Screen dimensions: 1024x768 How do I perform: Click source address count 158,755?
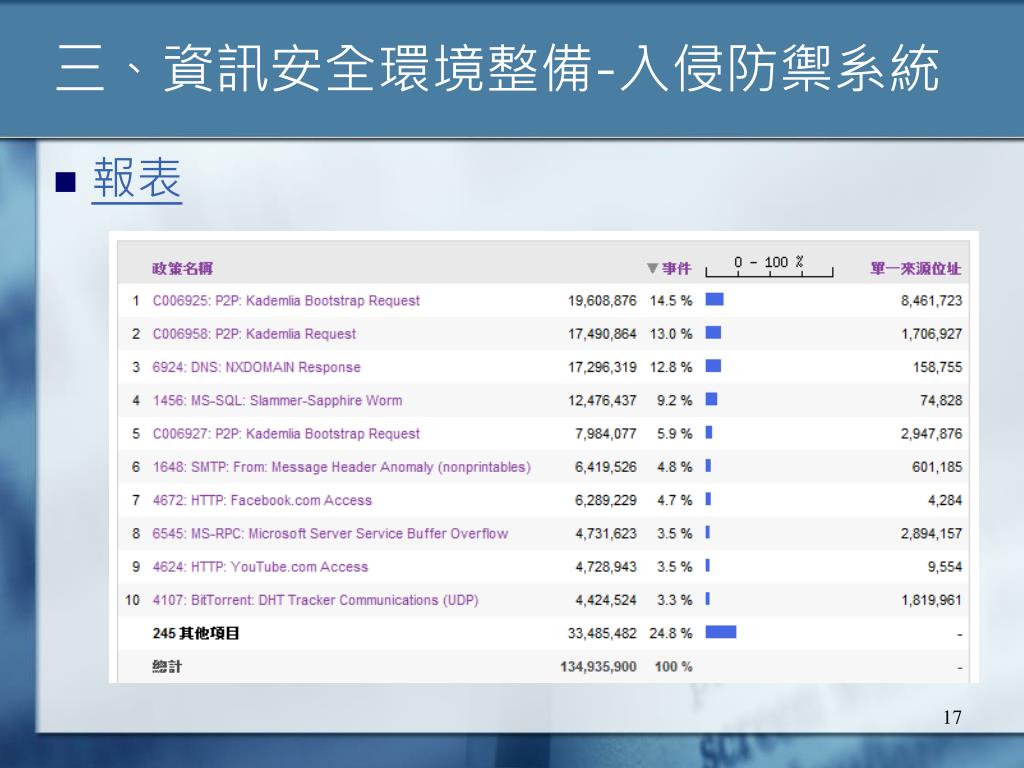click(937, 367)
